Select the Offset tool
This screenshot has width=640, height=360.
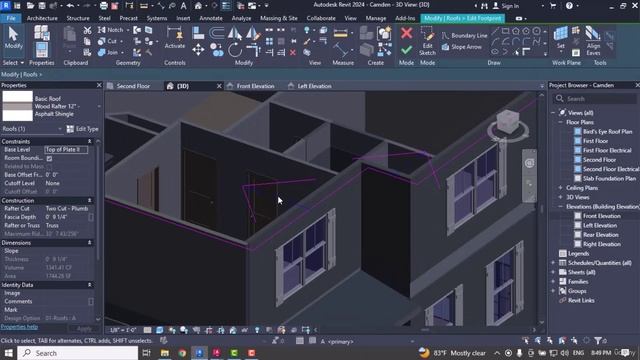tap(216, 32)
